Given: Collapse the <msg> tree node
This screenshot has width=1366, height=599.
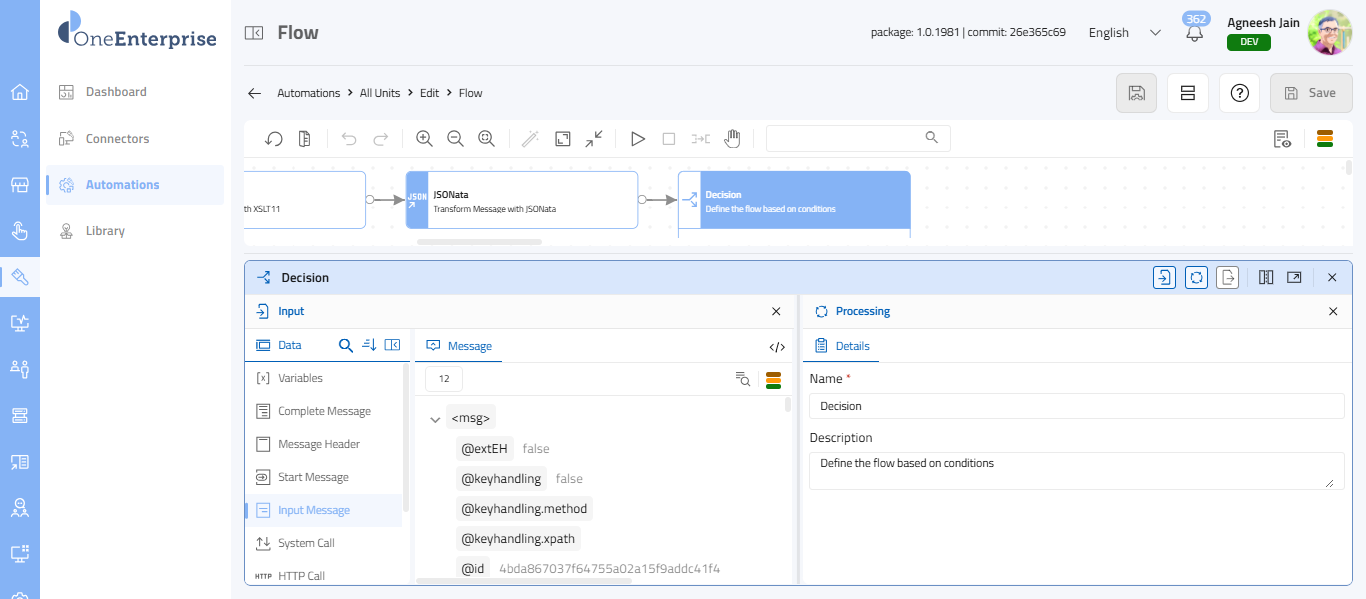Looking at the screenshot, I should click(435, 419).
